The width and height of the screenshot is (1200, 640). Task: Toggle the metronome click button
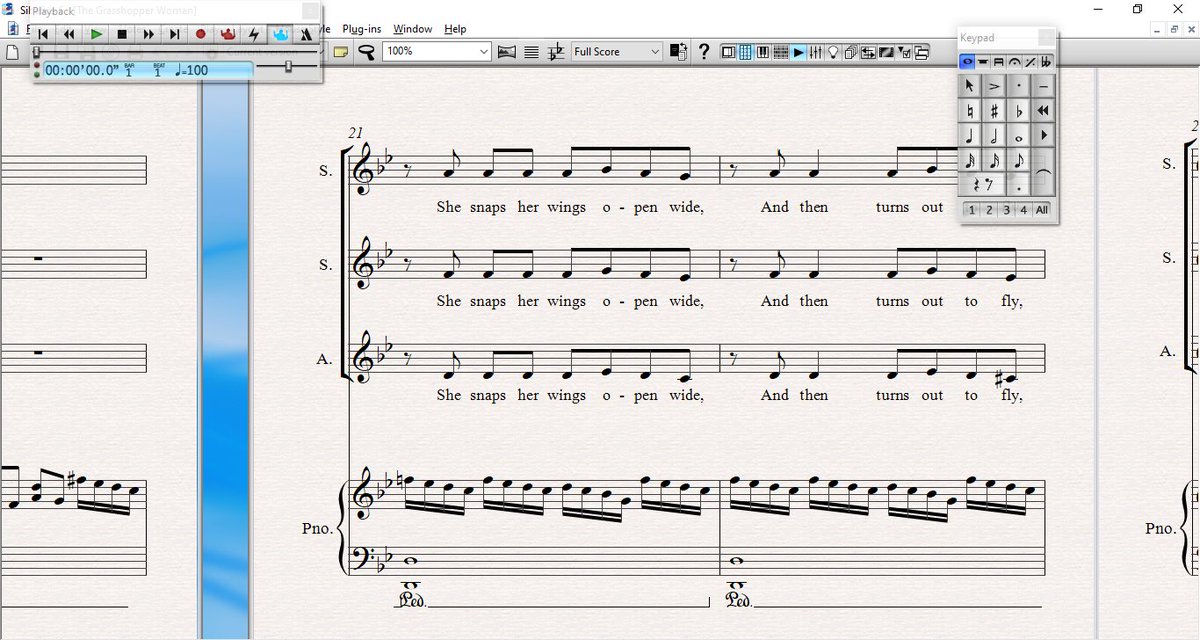point(306,33)
